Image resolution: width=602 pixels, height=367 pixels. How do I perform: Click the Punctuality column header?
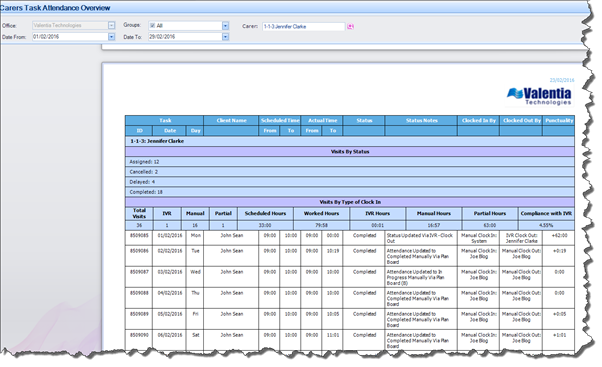pyautogui.click(x=559, y=121)
